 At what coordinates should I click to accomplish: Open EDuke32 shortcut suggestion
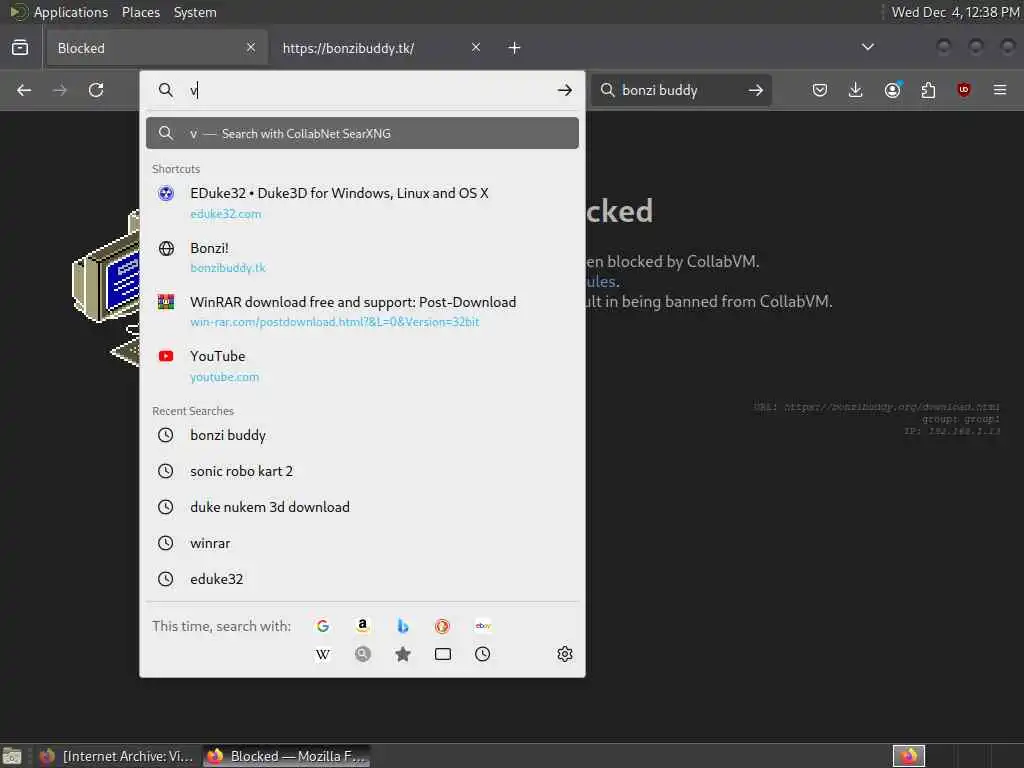pyautogui.click(x=362, y=203)
